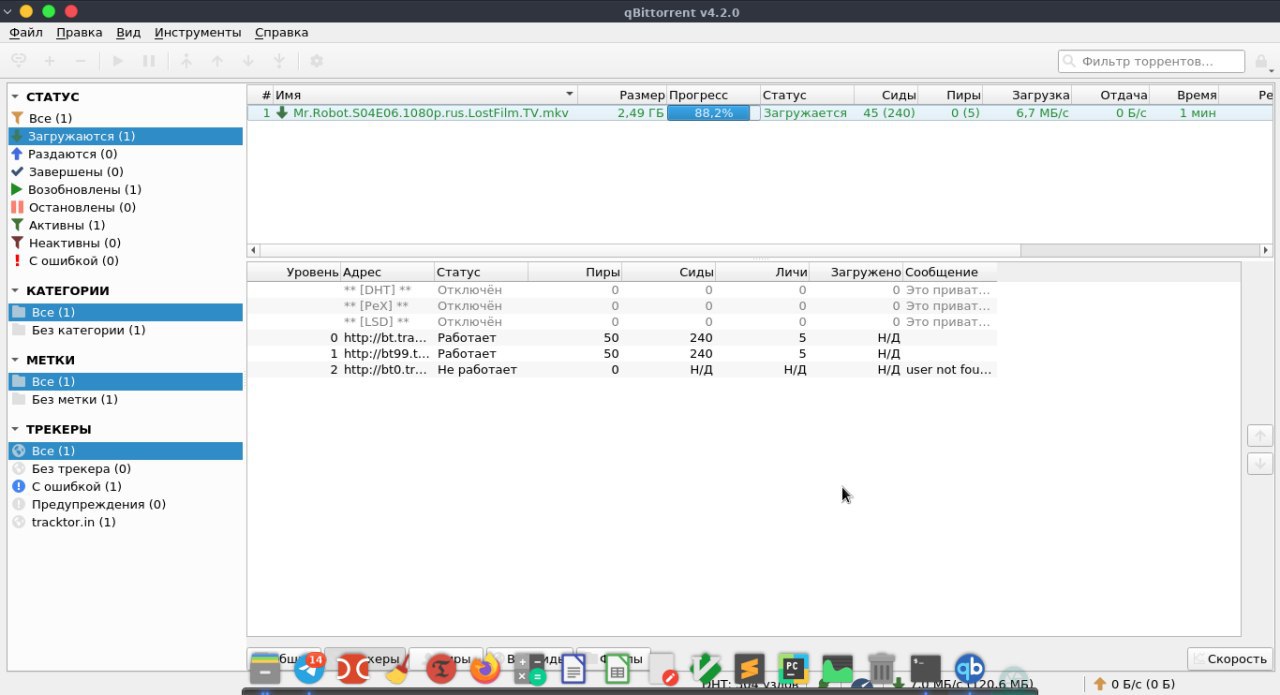Viewport: 1280px width, 695px height.
Task: Move torrent to bottom of queue icon
Action: coord(279,61)
